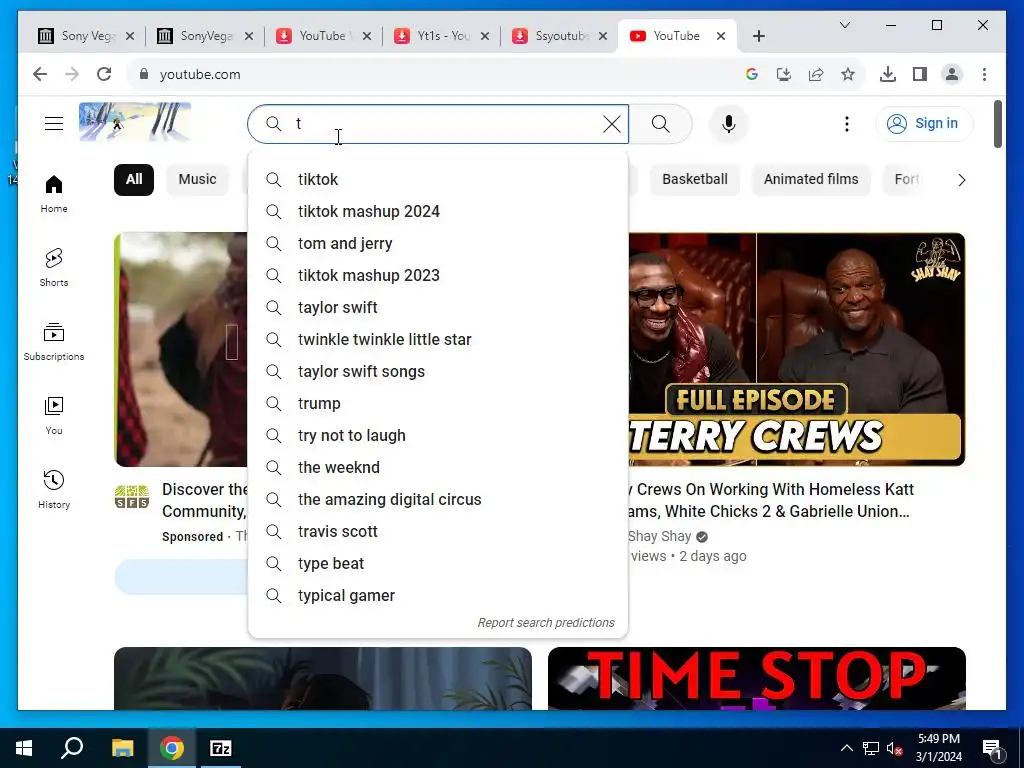Image resolution: width=1024 pixels, height=768 pixels.
Task: Go back with the browser back arrow
Action: click(x=40, y=74)
